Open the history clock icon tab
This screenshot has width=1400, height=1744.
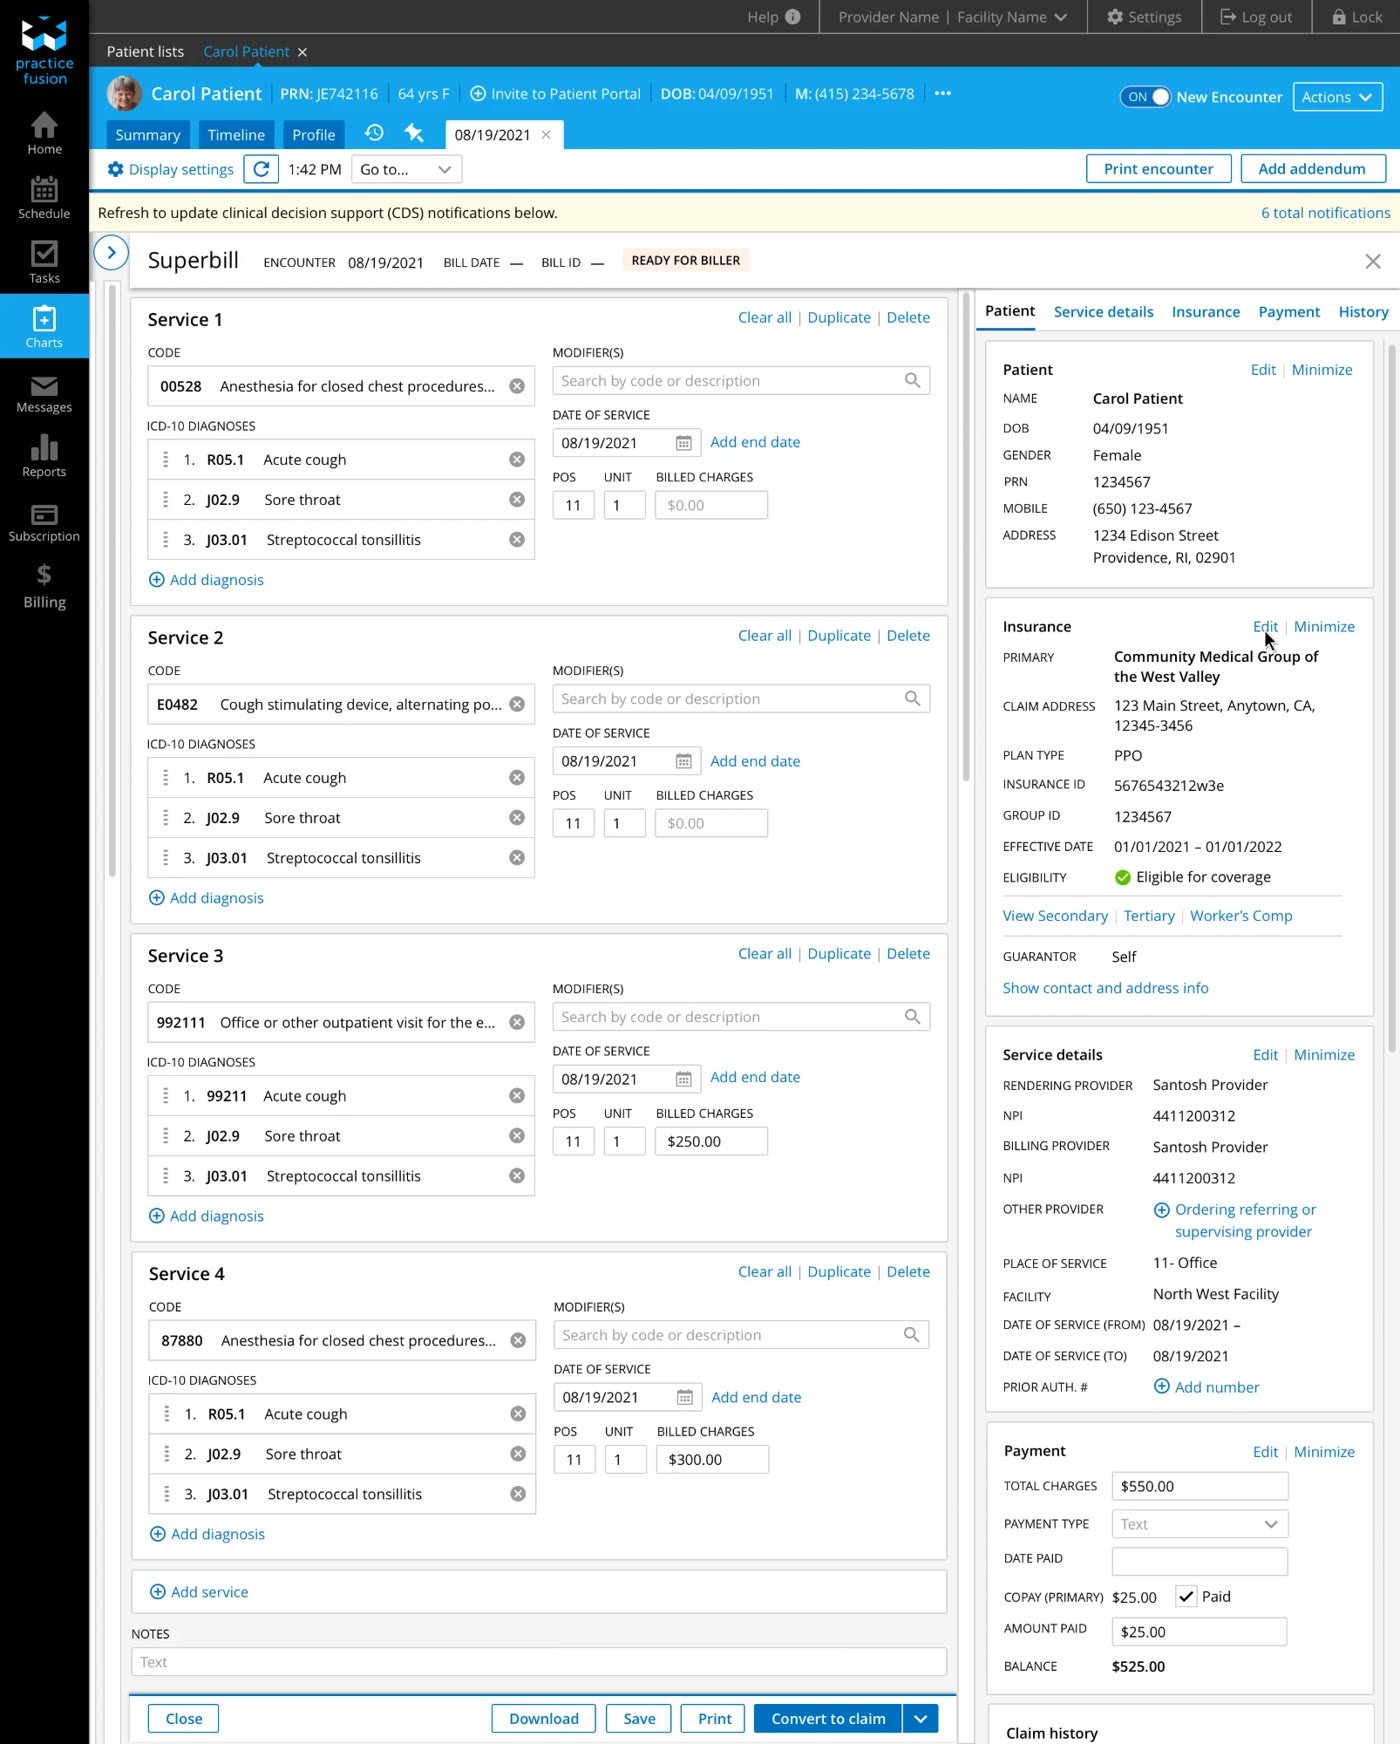374,133
